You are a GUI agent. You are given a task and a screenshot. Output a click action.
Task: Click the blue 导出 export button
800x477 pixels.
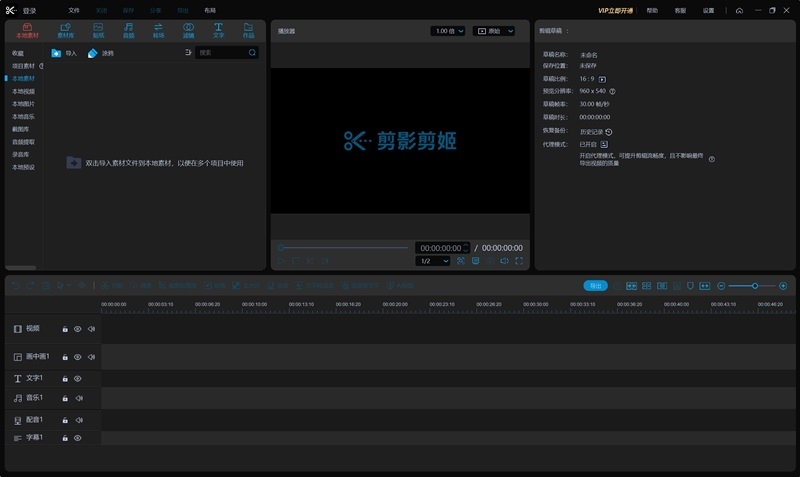[595, 286]
